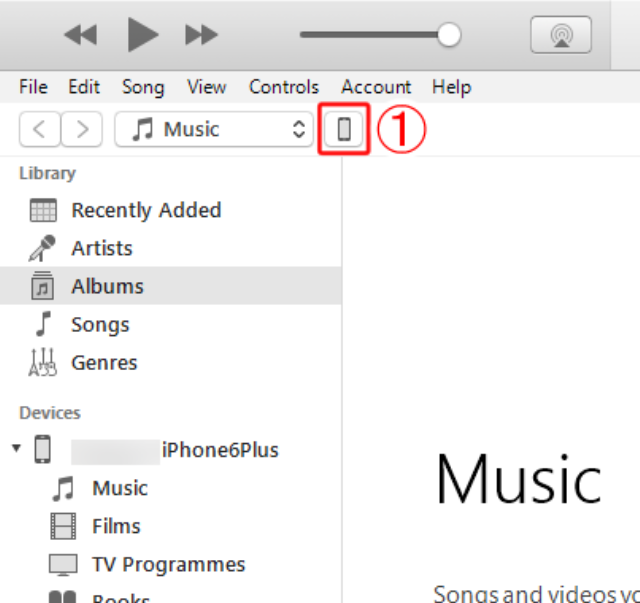Click the volume slider knob

point(449,35)
